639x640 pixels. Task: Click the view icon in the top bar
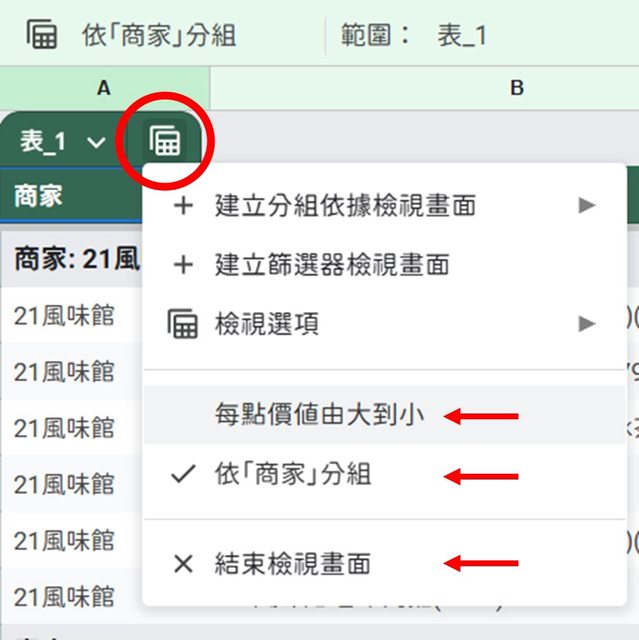point(42,35)
